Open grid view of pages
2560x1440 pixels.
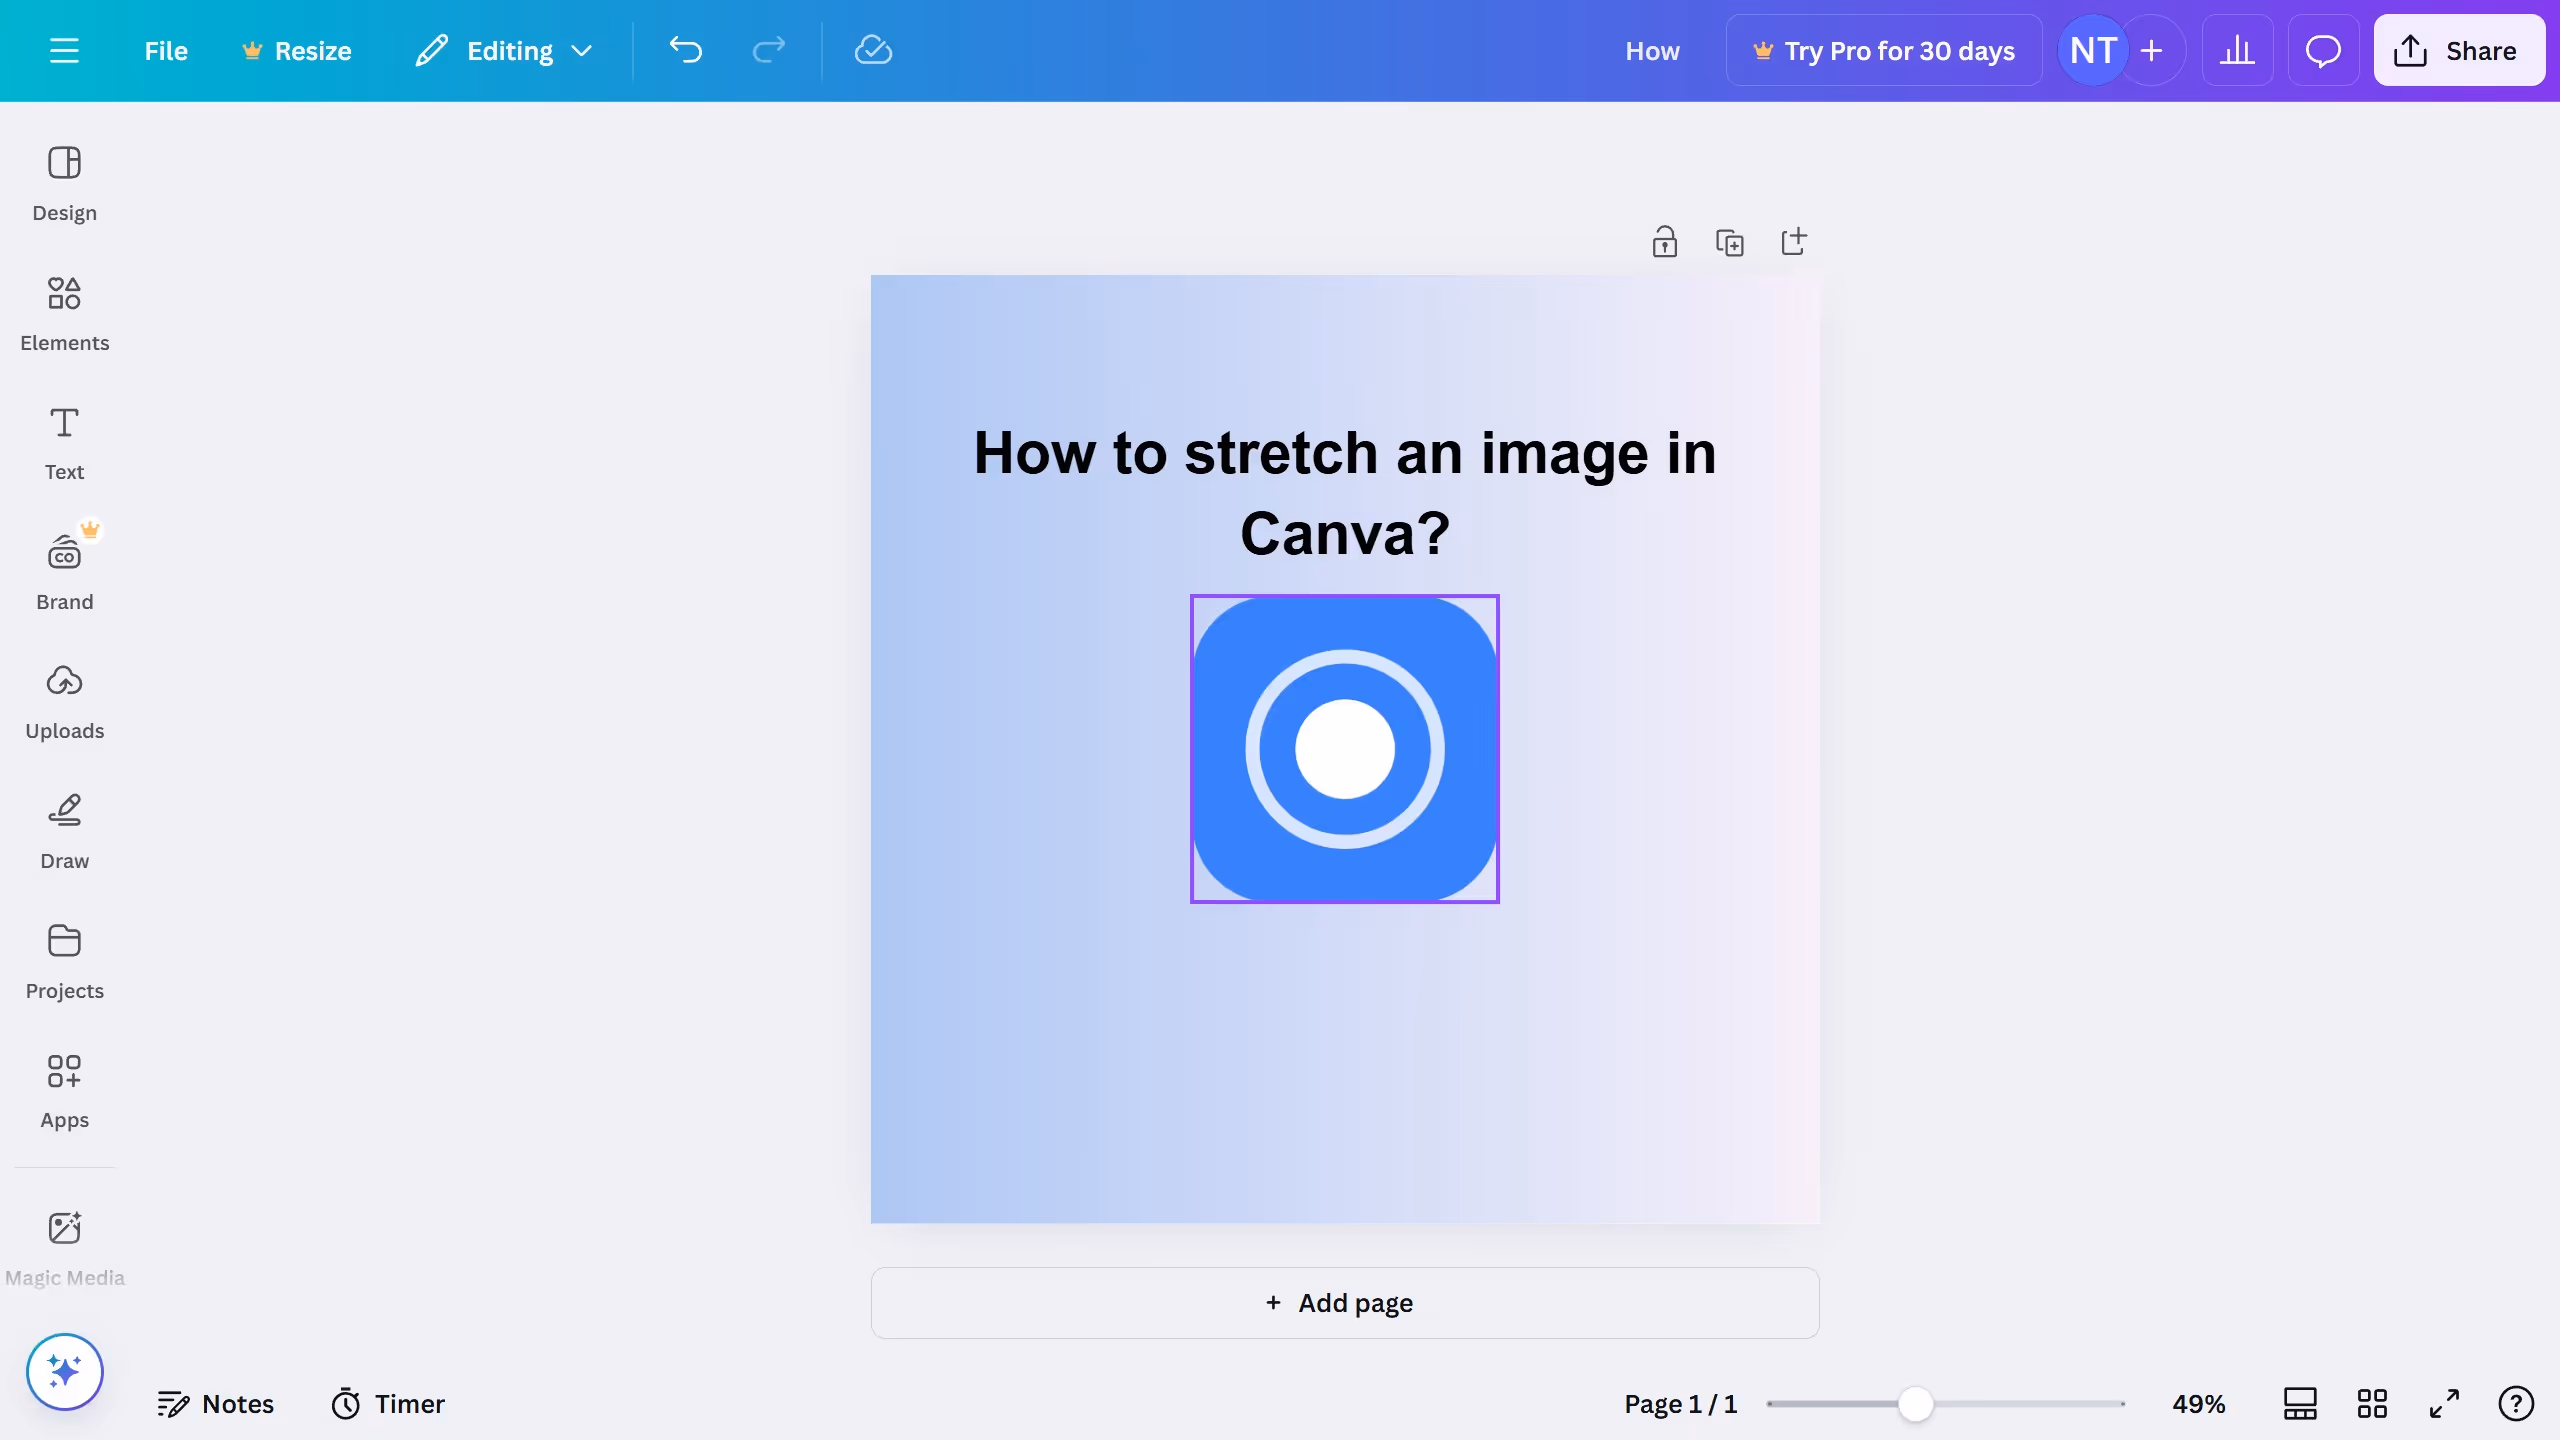tap(2372, 1403)
